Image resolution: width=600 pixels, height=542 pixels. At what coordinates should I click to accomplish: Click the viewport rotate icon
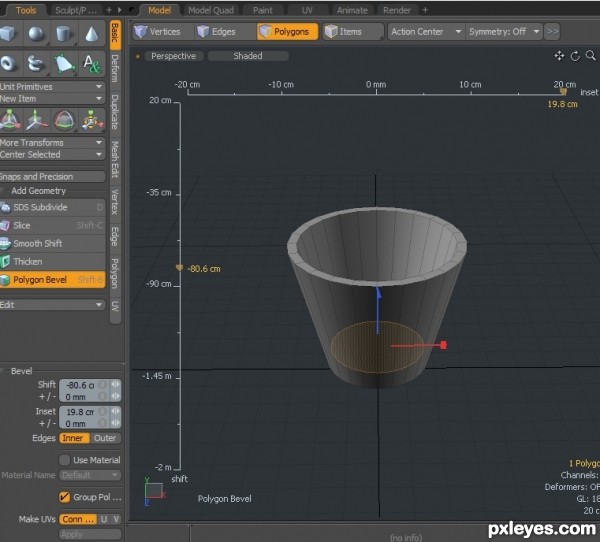575,56
